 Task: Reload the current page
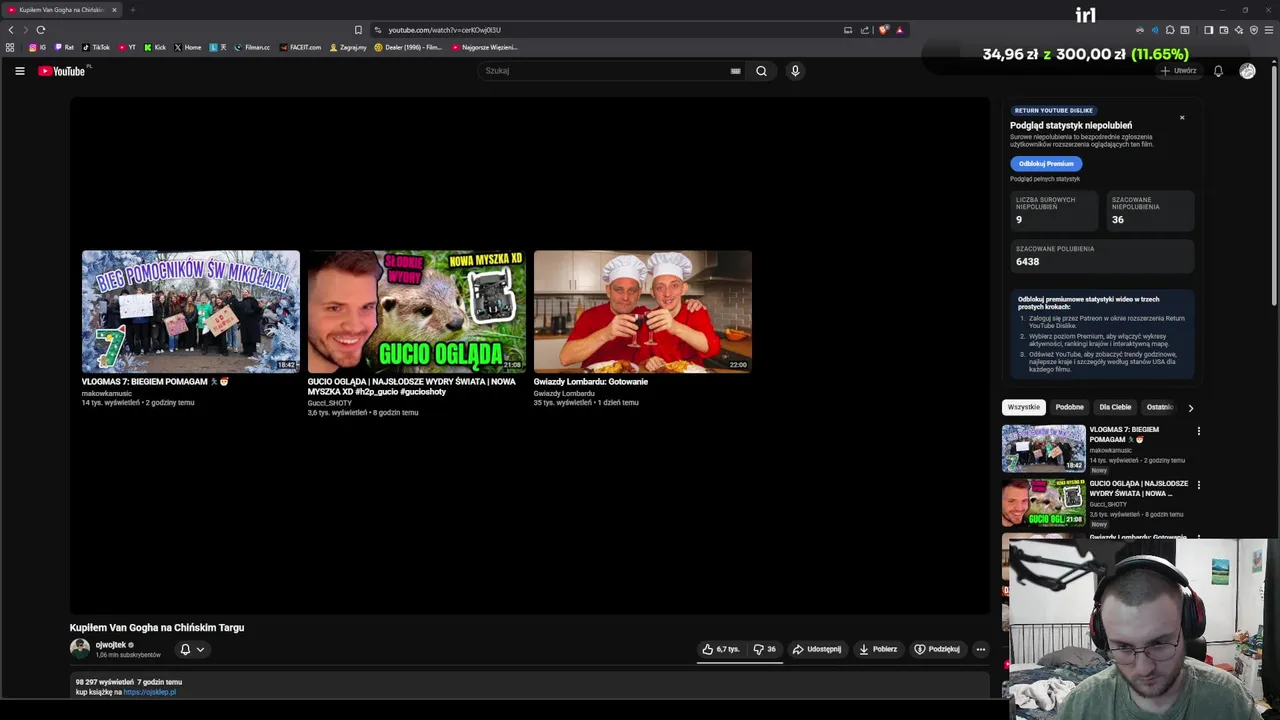41,30
